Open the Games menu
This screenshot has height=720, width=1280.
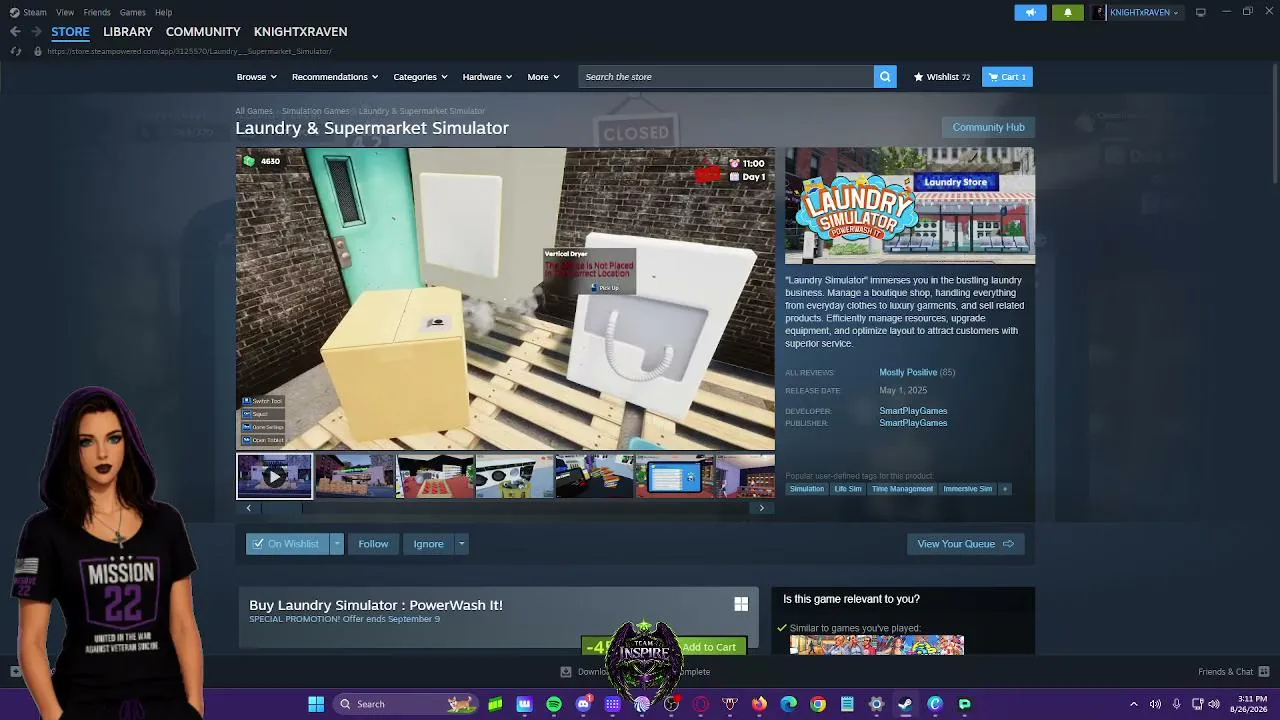132,12
